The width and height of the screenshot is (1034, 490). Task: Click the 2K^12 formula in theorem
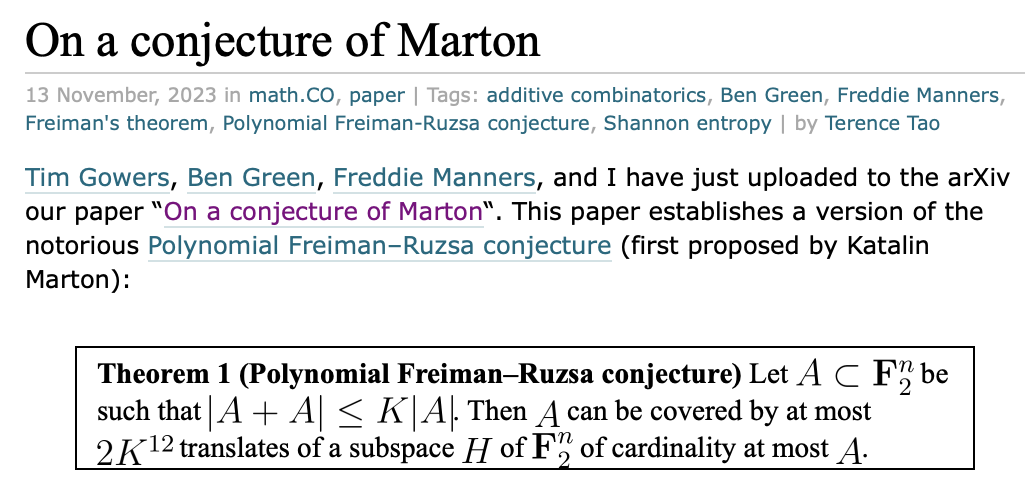[135, 450]
